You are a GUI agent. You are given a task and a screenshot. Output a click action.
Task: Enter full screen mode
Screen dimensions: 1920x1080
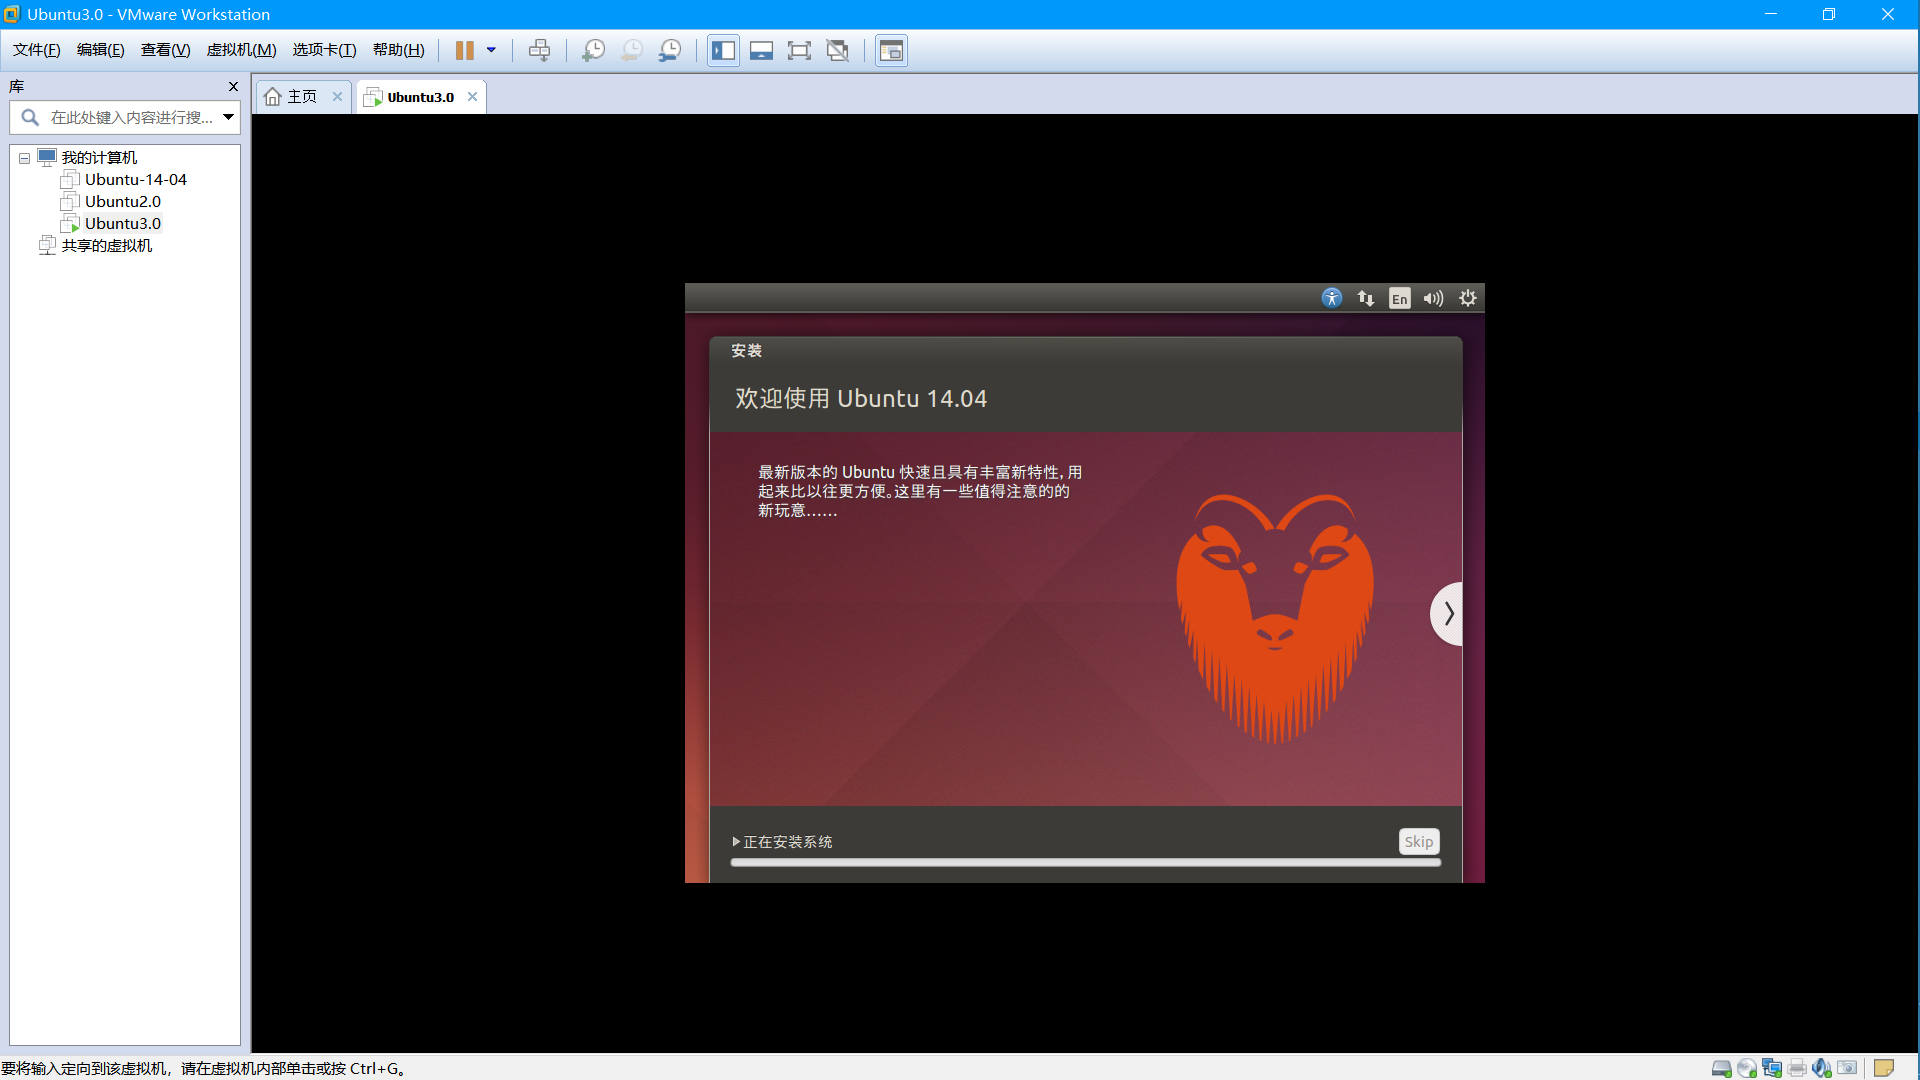[x=800, y=50]
